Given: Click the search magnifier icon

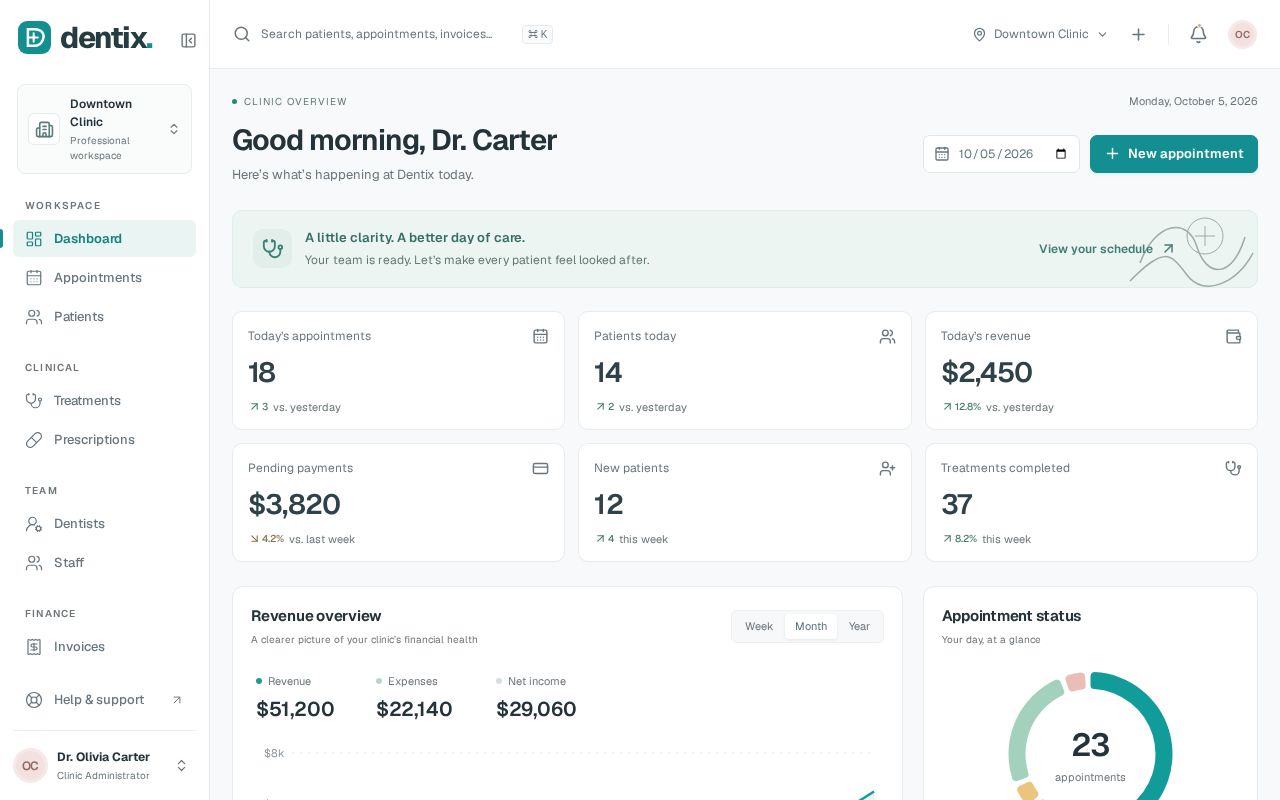Looking at the screenshot, I should point(241,34).
